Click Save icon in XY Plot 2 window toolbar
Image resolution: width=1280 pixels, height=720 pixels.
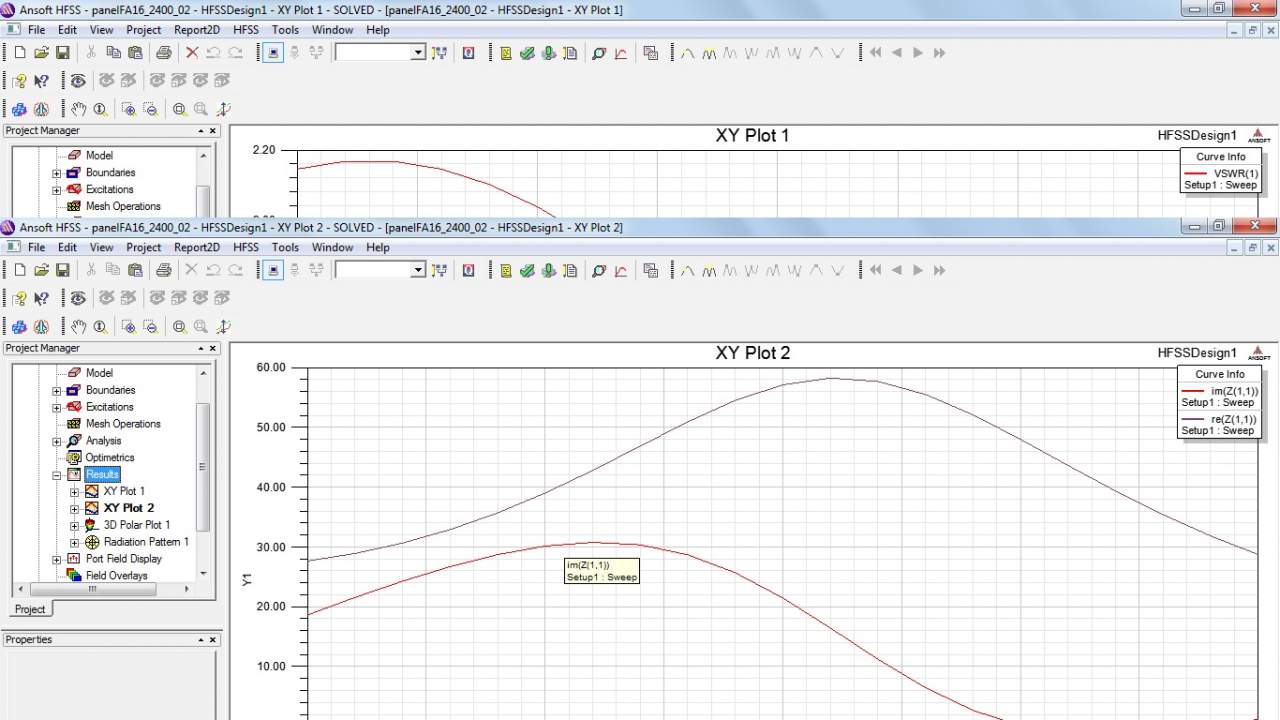click(x=62, y=270)
